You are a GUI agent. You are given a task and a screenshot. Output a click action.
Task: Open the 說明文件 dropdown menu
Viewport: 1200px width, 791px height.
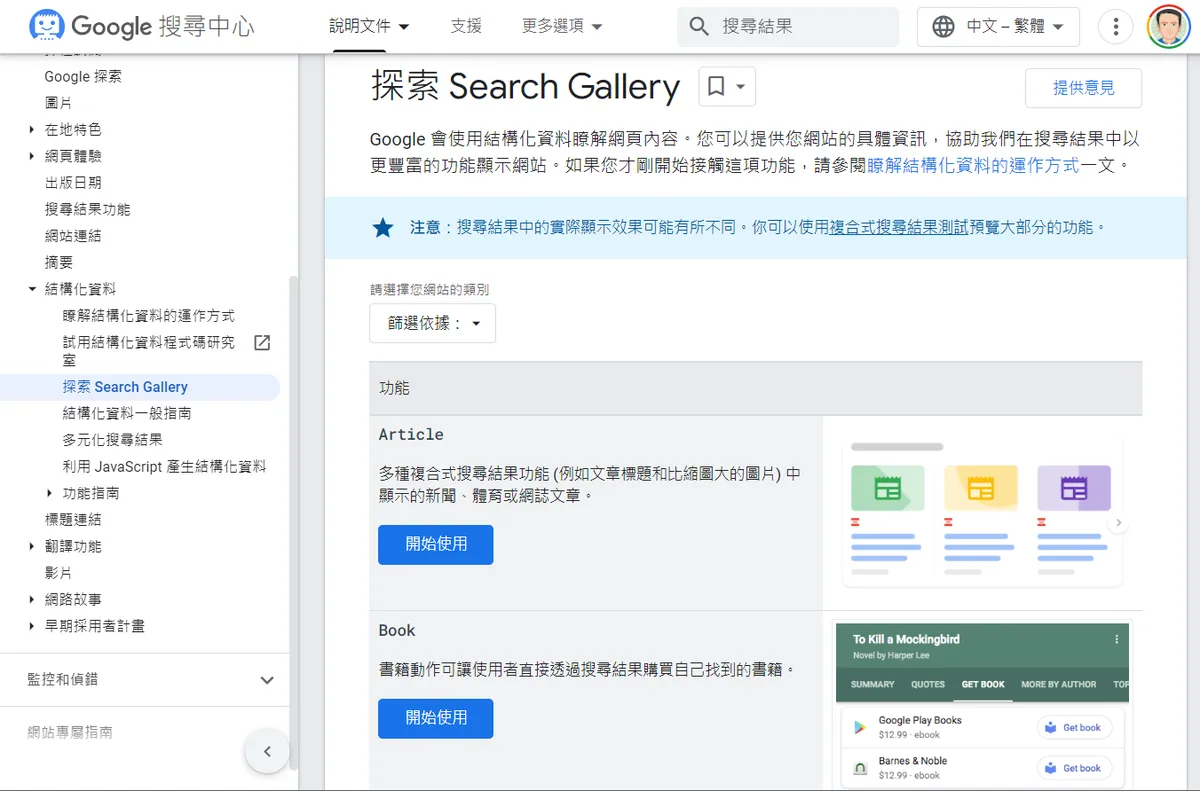pyautogui.click(x=369, y=26)
